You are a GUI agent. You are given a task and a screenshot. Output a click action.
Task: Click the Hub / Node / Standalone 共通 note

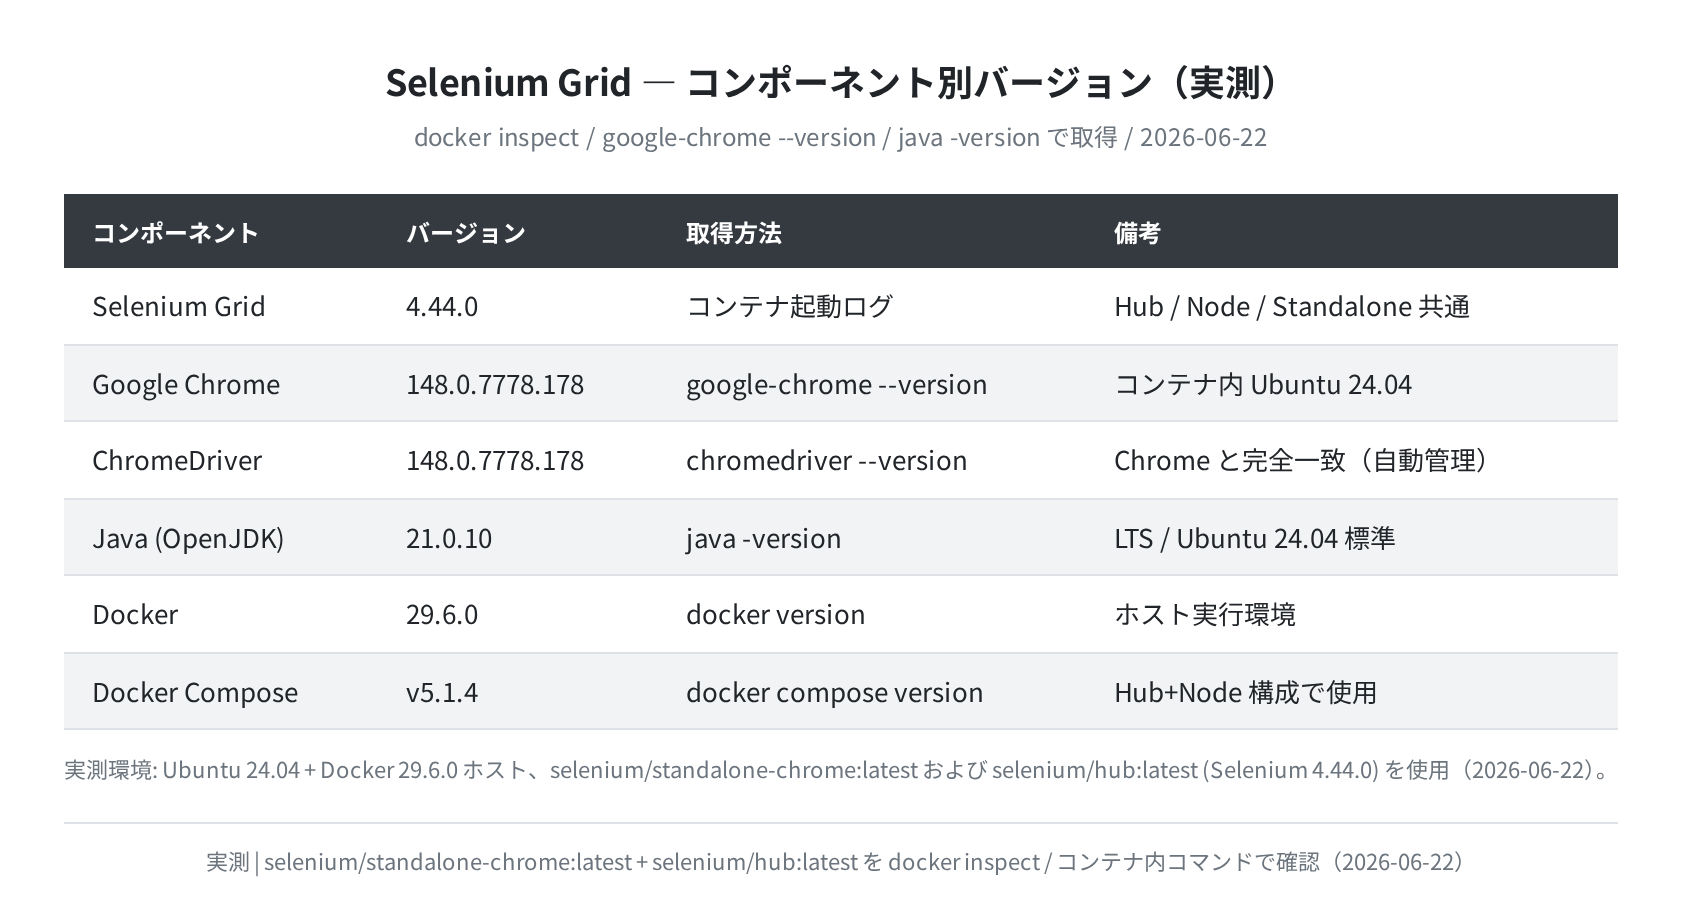click(1292, 306)
